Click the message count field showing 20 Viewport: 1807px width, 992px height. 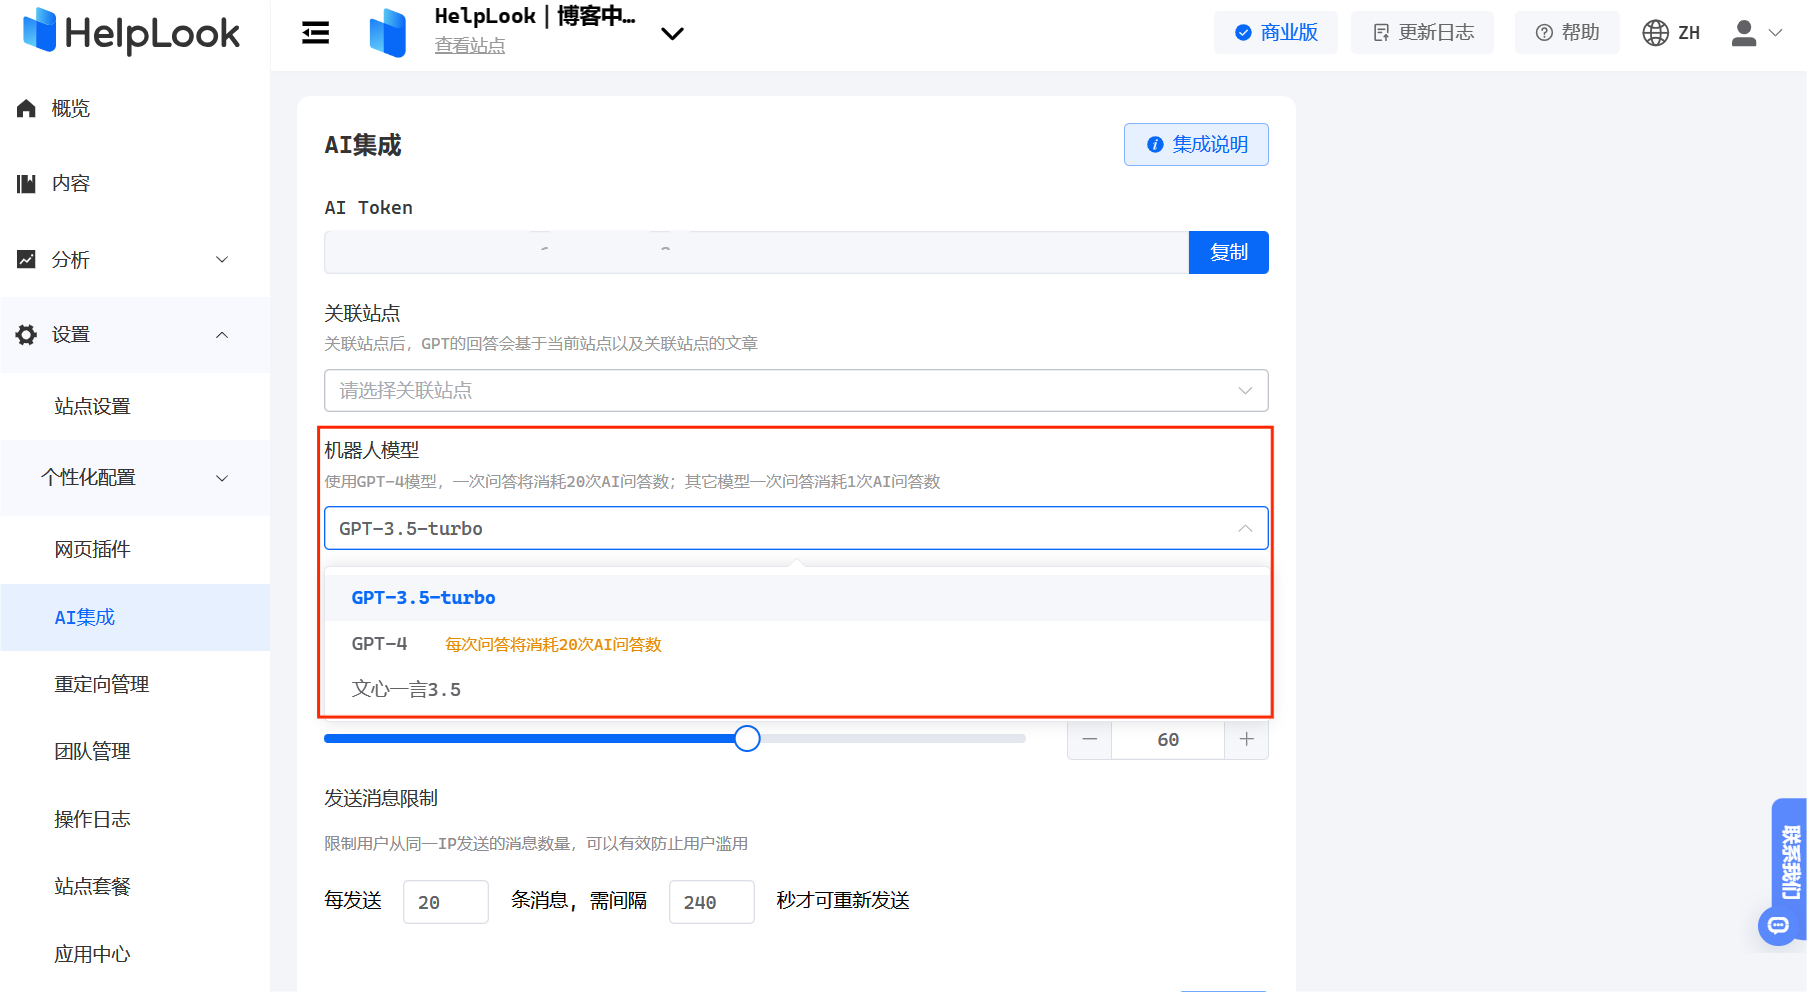[445, 902]
